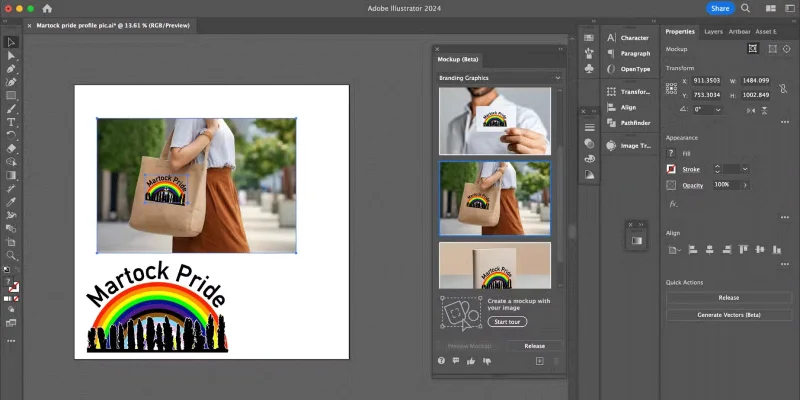Viewport: 800px width, 400px height.
Task: Open the OpenType panel
Action: click(635, 69)
